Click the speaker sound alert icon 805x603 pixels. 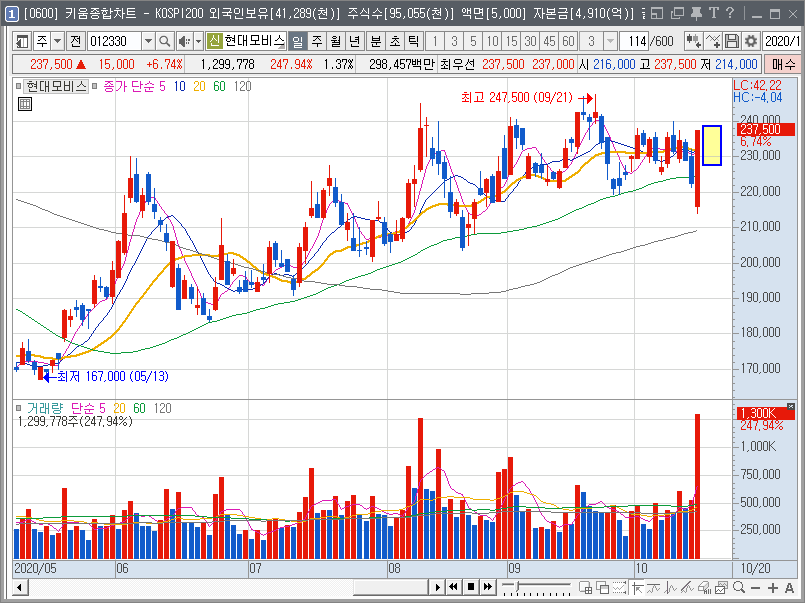(183, 41)
